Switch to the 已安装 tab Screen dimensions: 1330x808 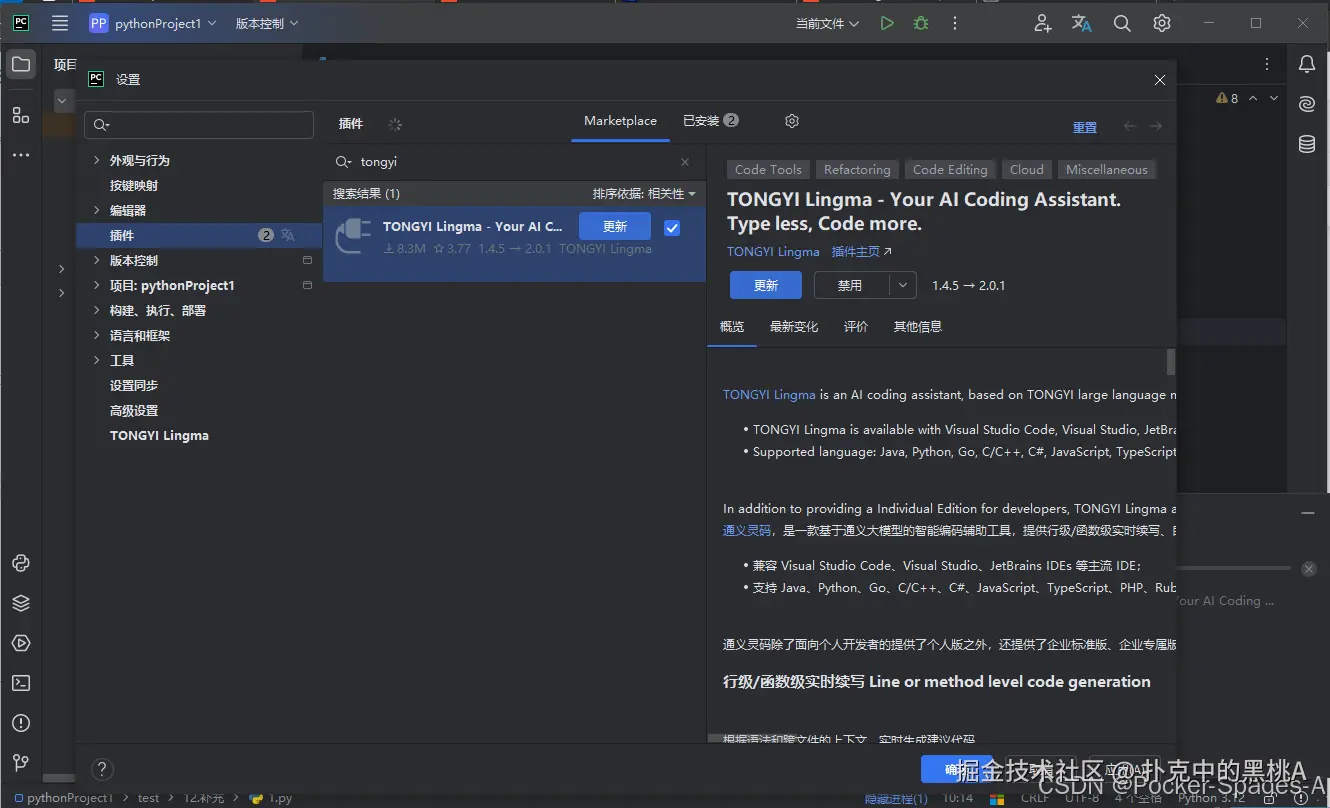coord(710,121)
